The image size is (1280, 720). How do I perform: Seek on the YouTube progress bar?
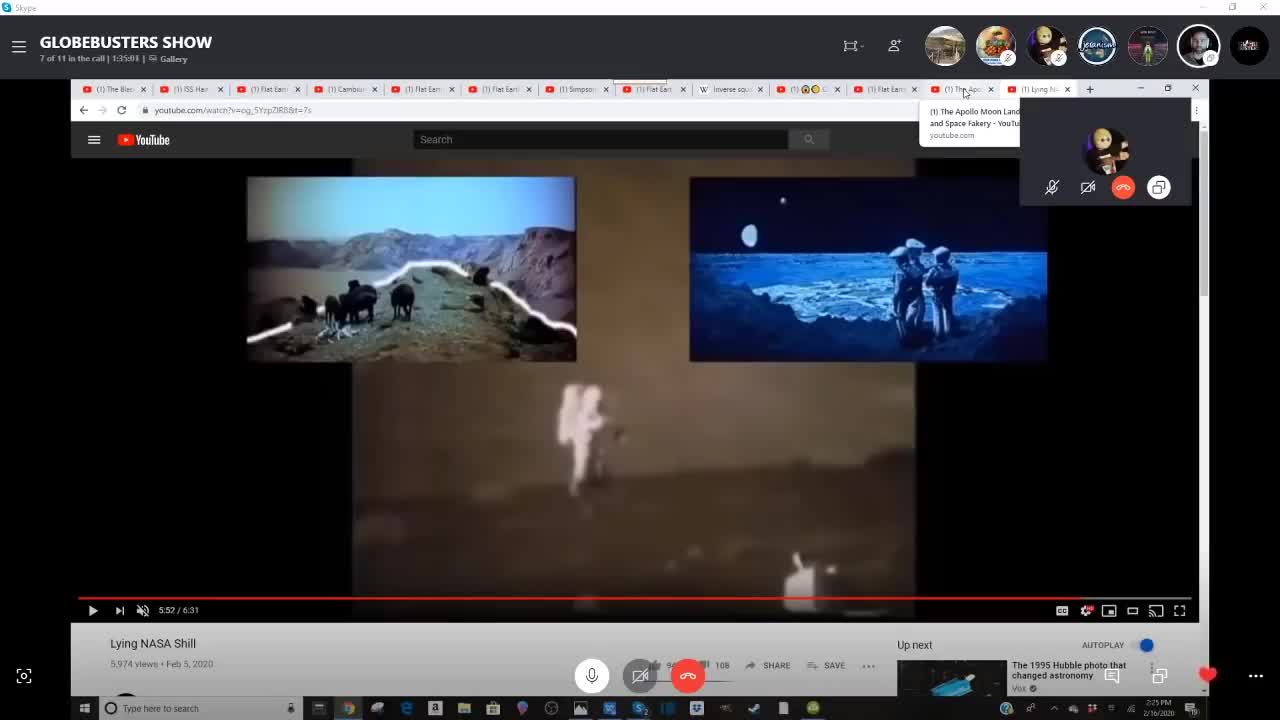pyautogui.click(x=635, y=598)
